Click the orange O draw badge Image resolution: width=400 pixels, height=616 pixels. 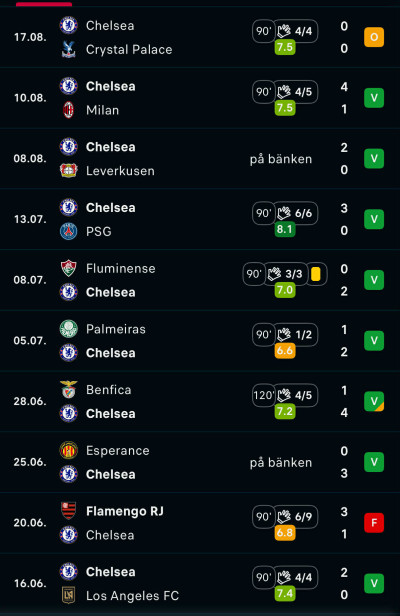pos(374,37)
